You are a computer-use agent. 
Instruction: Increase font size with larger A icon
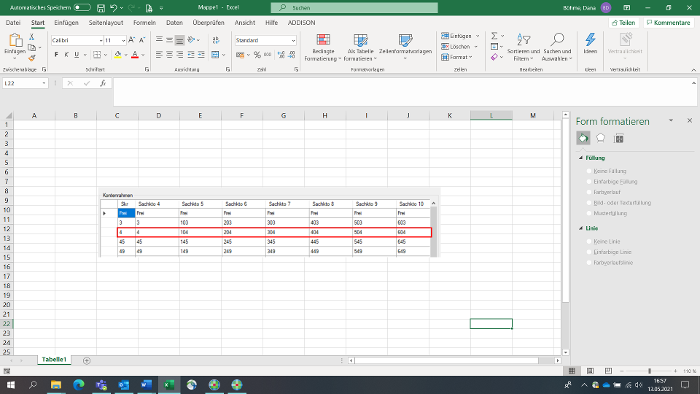click(132, 40)
